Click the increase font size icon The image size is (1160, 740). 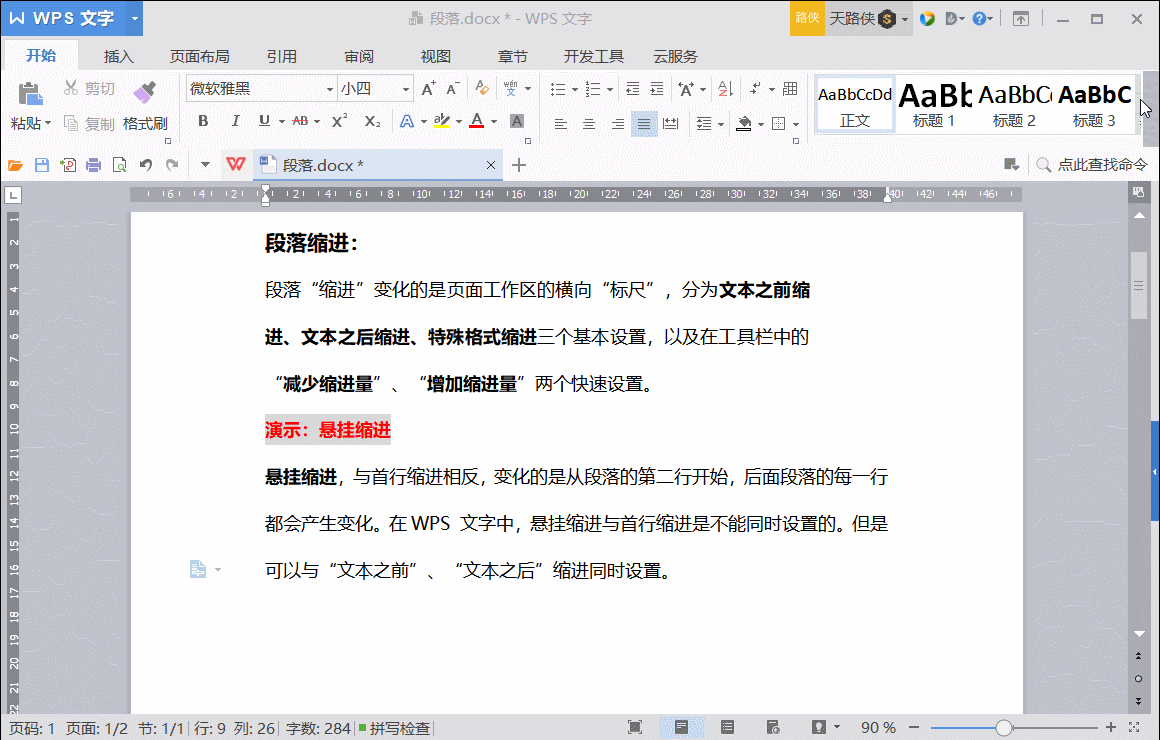tap(428, 89)
